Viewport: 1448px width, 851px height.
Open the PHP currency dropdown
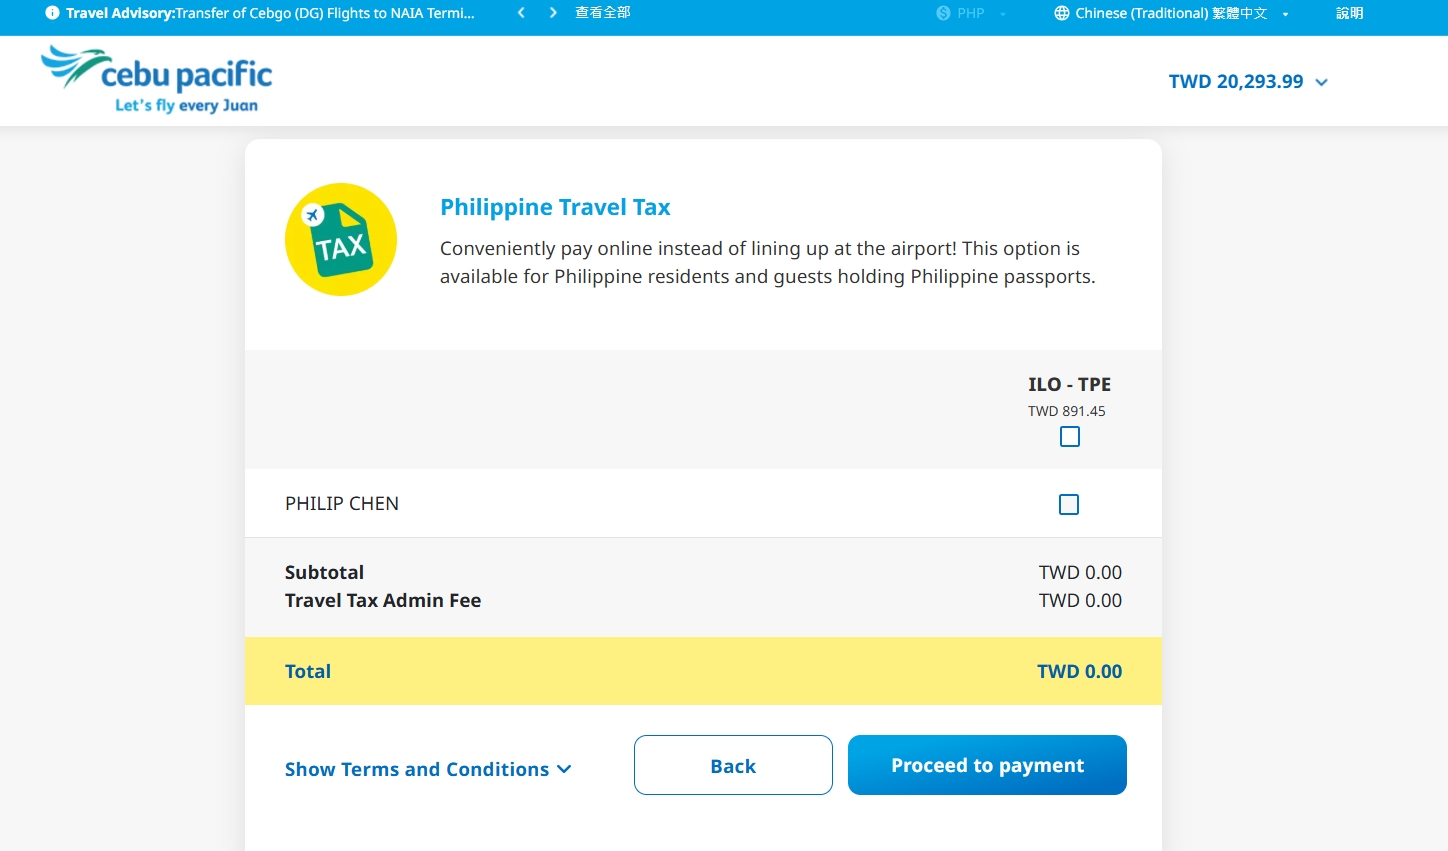pyautogui.click(x=972, y=13)
